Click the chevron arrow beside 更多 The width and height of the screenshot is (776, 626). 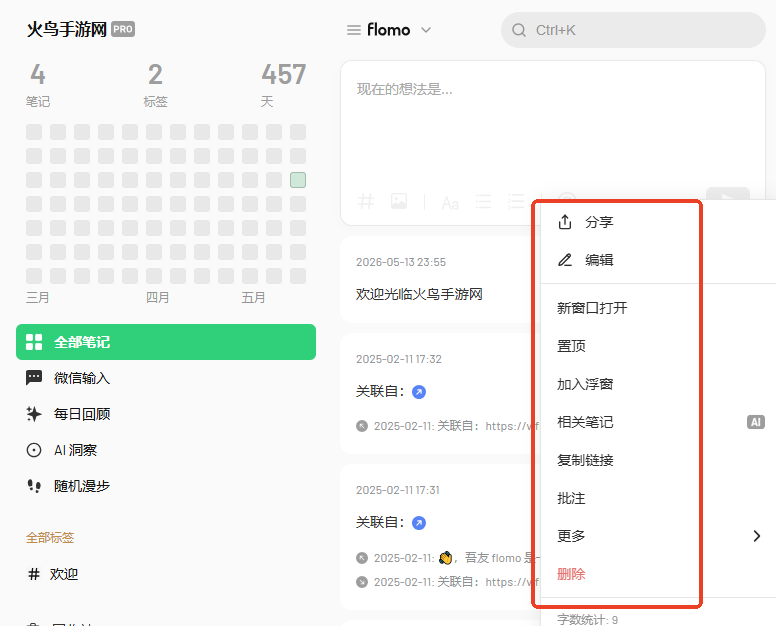click(x=756, y=536)
